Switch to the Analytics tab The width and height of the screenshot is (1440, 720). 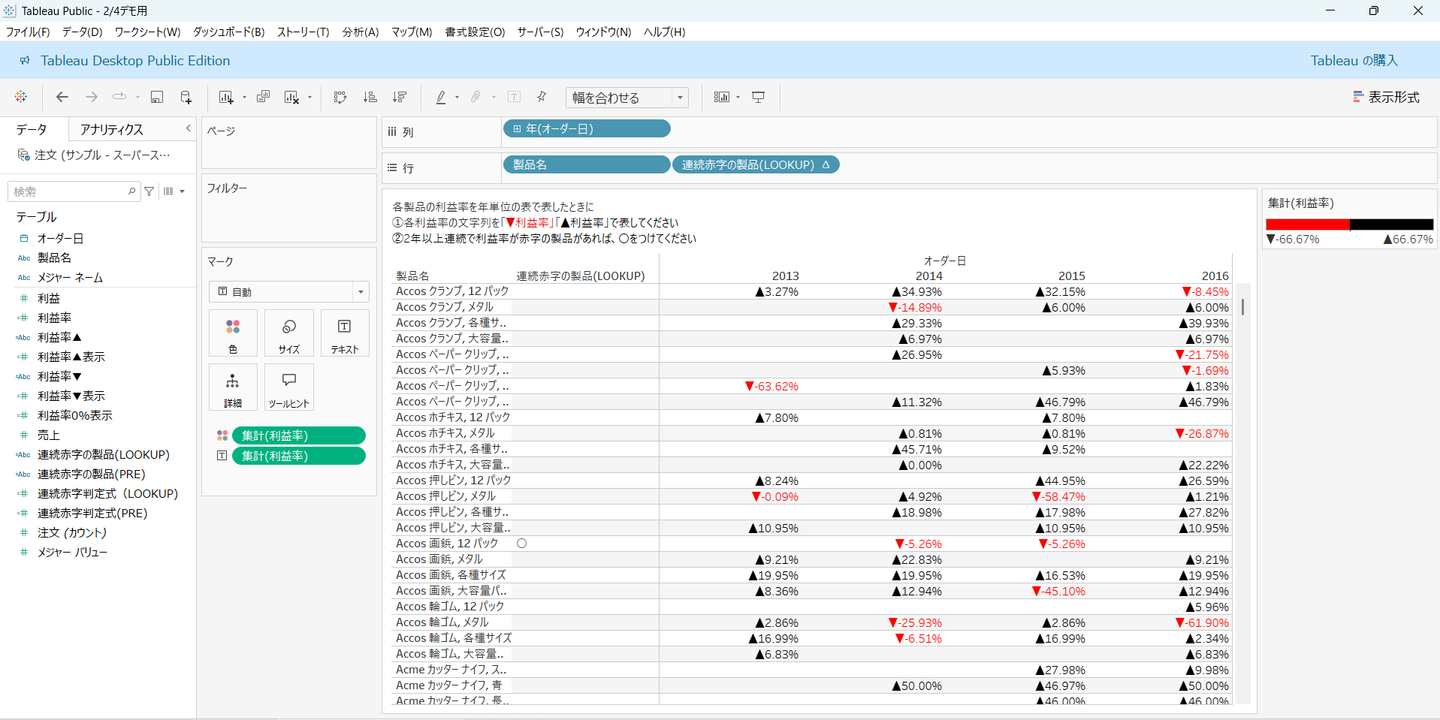[111, 130]
